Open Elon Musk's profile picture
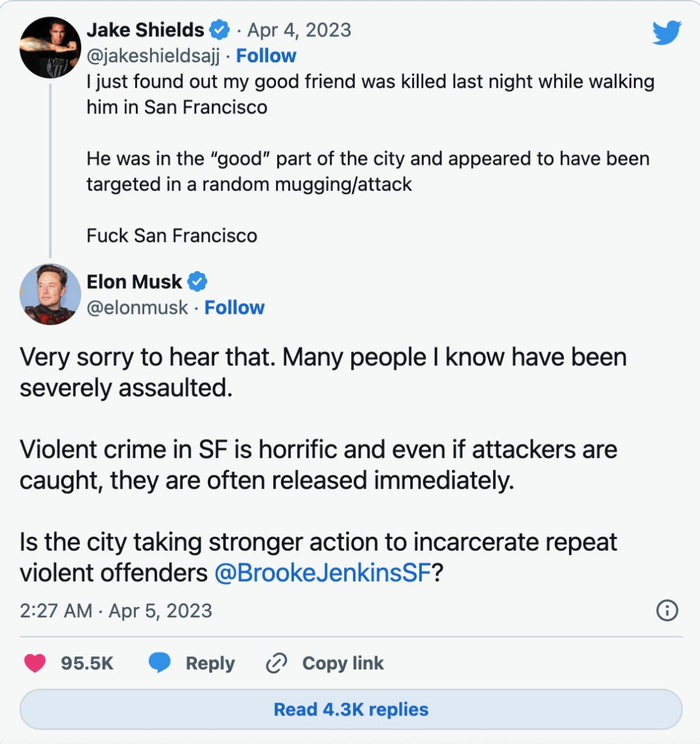This screenshot has width=700, height=744. (x=43, y=295)
